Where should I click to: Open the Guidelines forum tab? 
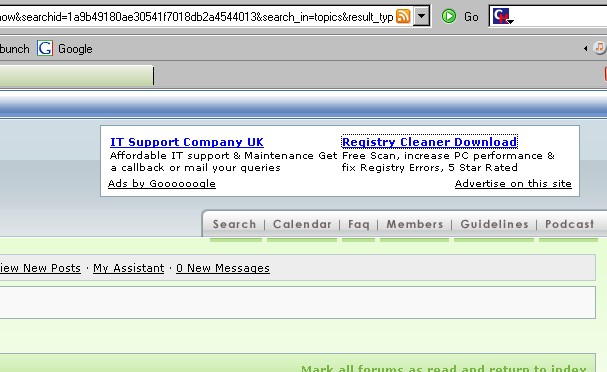tap(494, 224)
